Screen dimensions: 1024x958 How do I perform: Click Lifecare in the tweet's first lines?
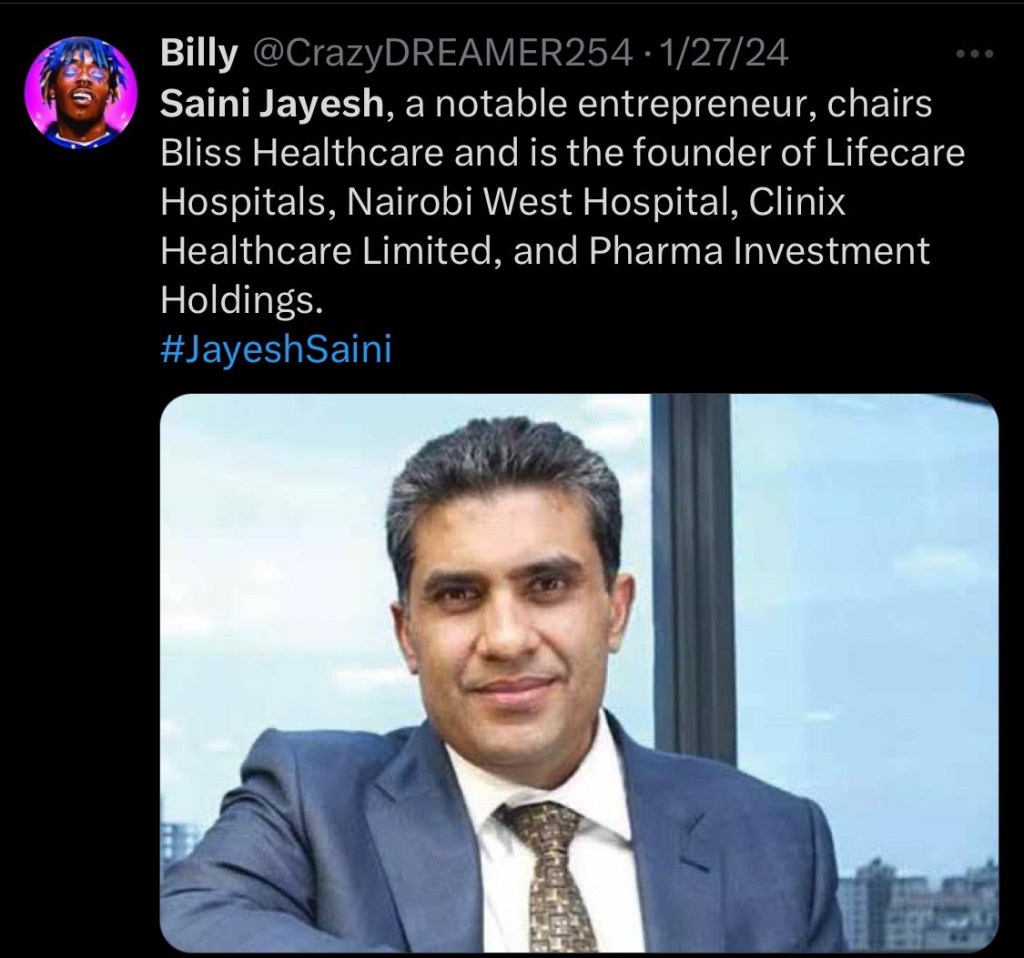coord(895,153)
